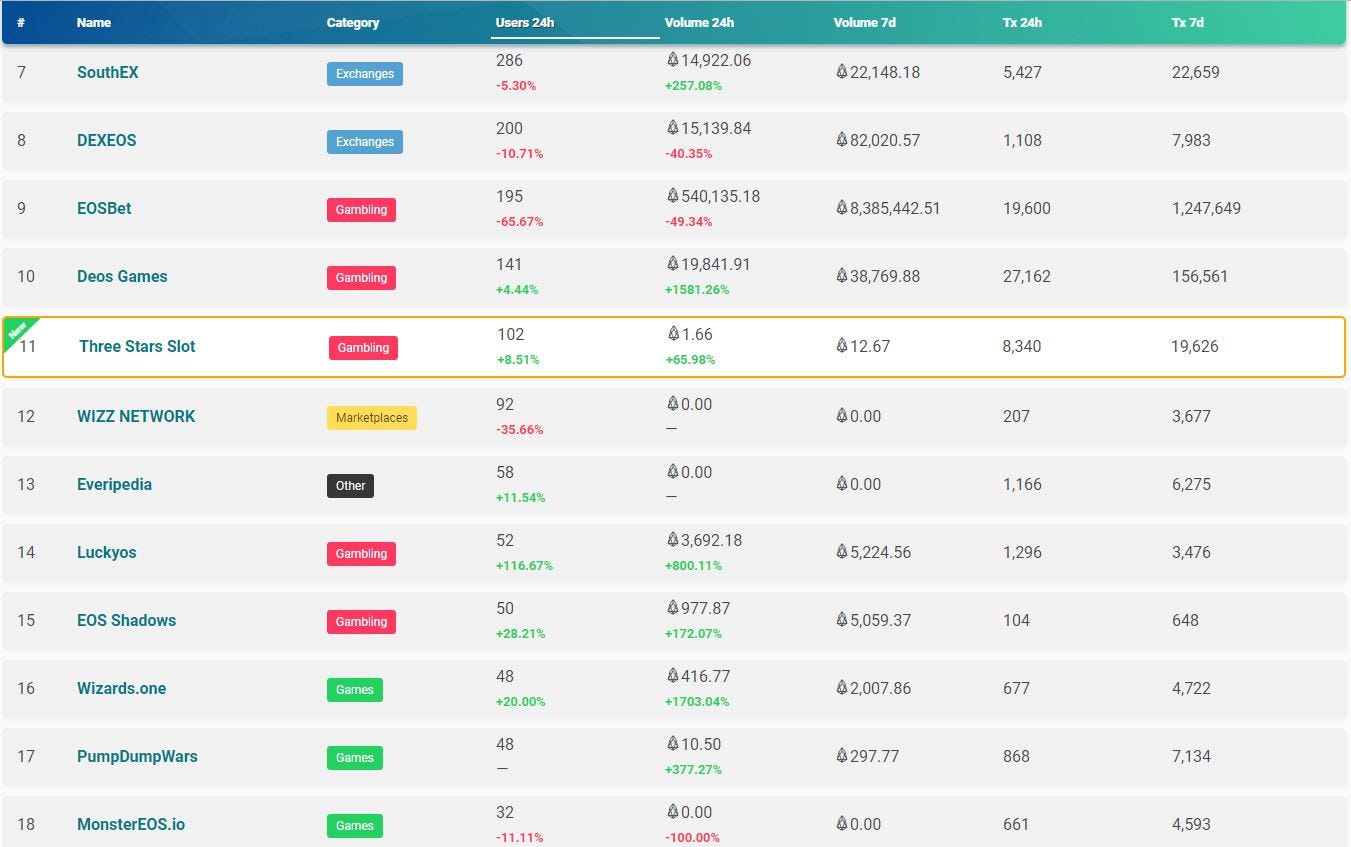Click Deos Games Tx 24h value 27,162
The width and height of the screenshot is (1351, 847).
[1027, 276]
